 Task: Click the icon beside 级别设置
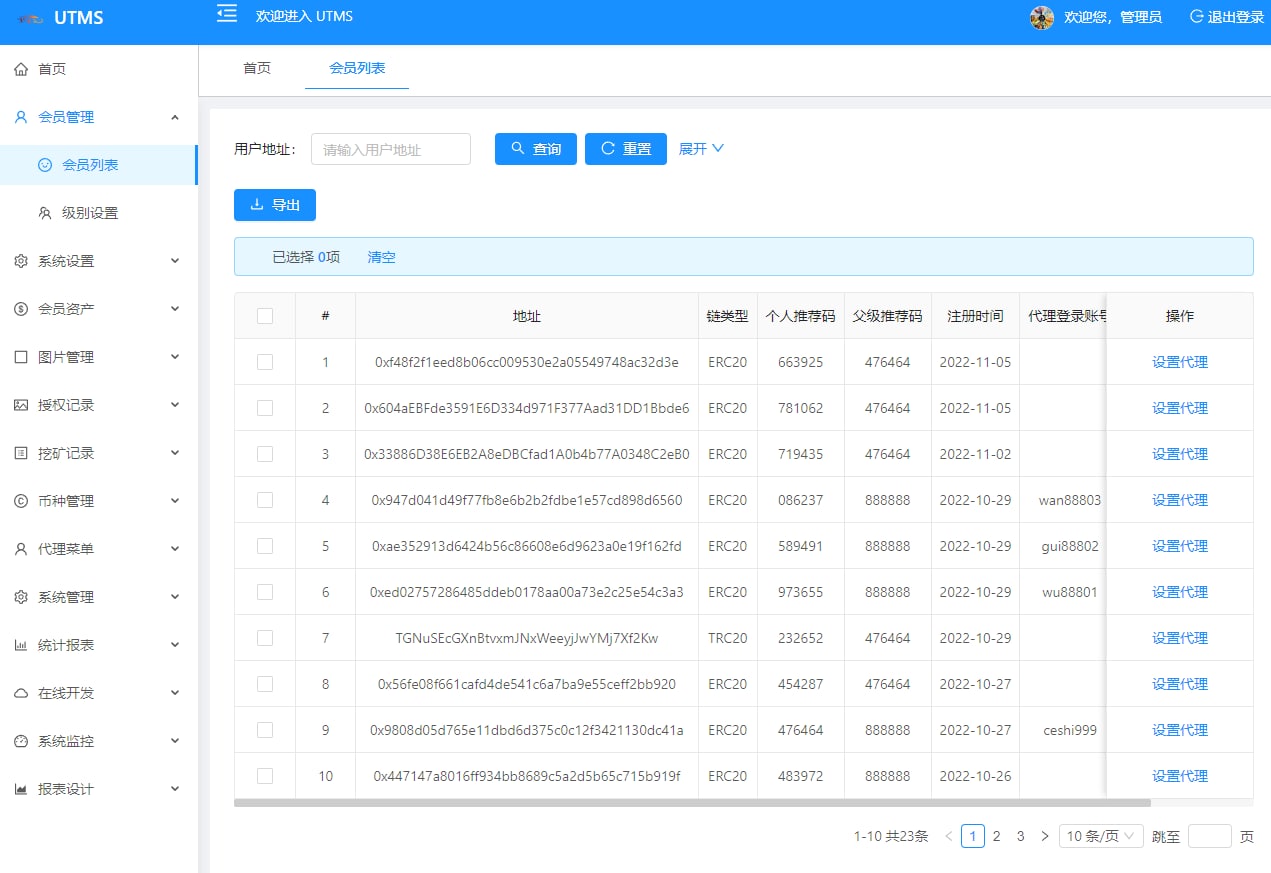45,213
